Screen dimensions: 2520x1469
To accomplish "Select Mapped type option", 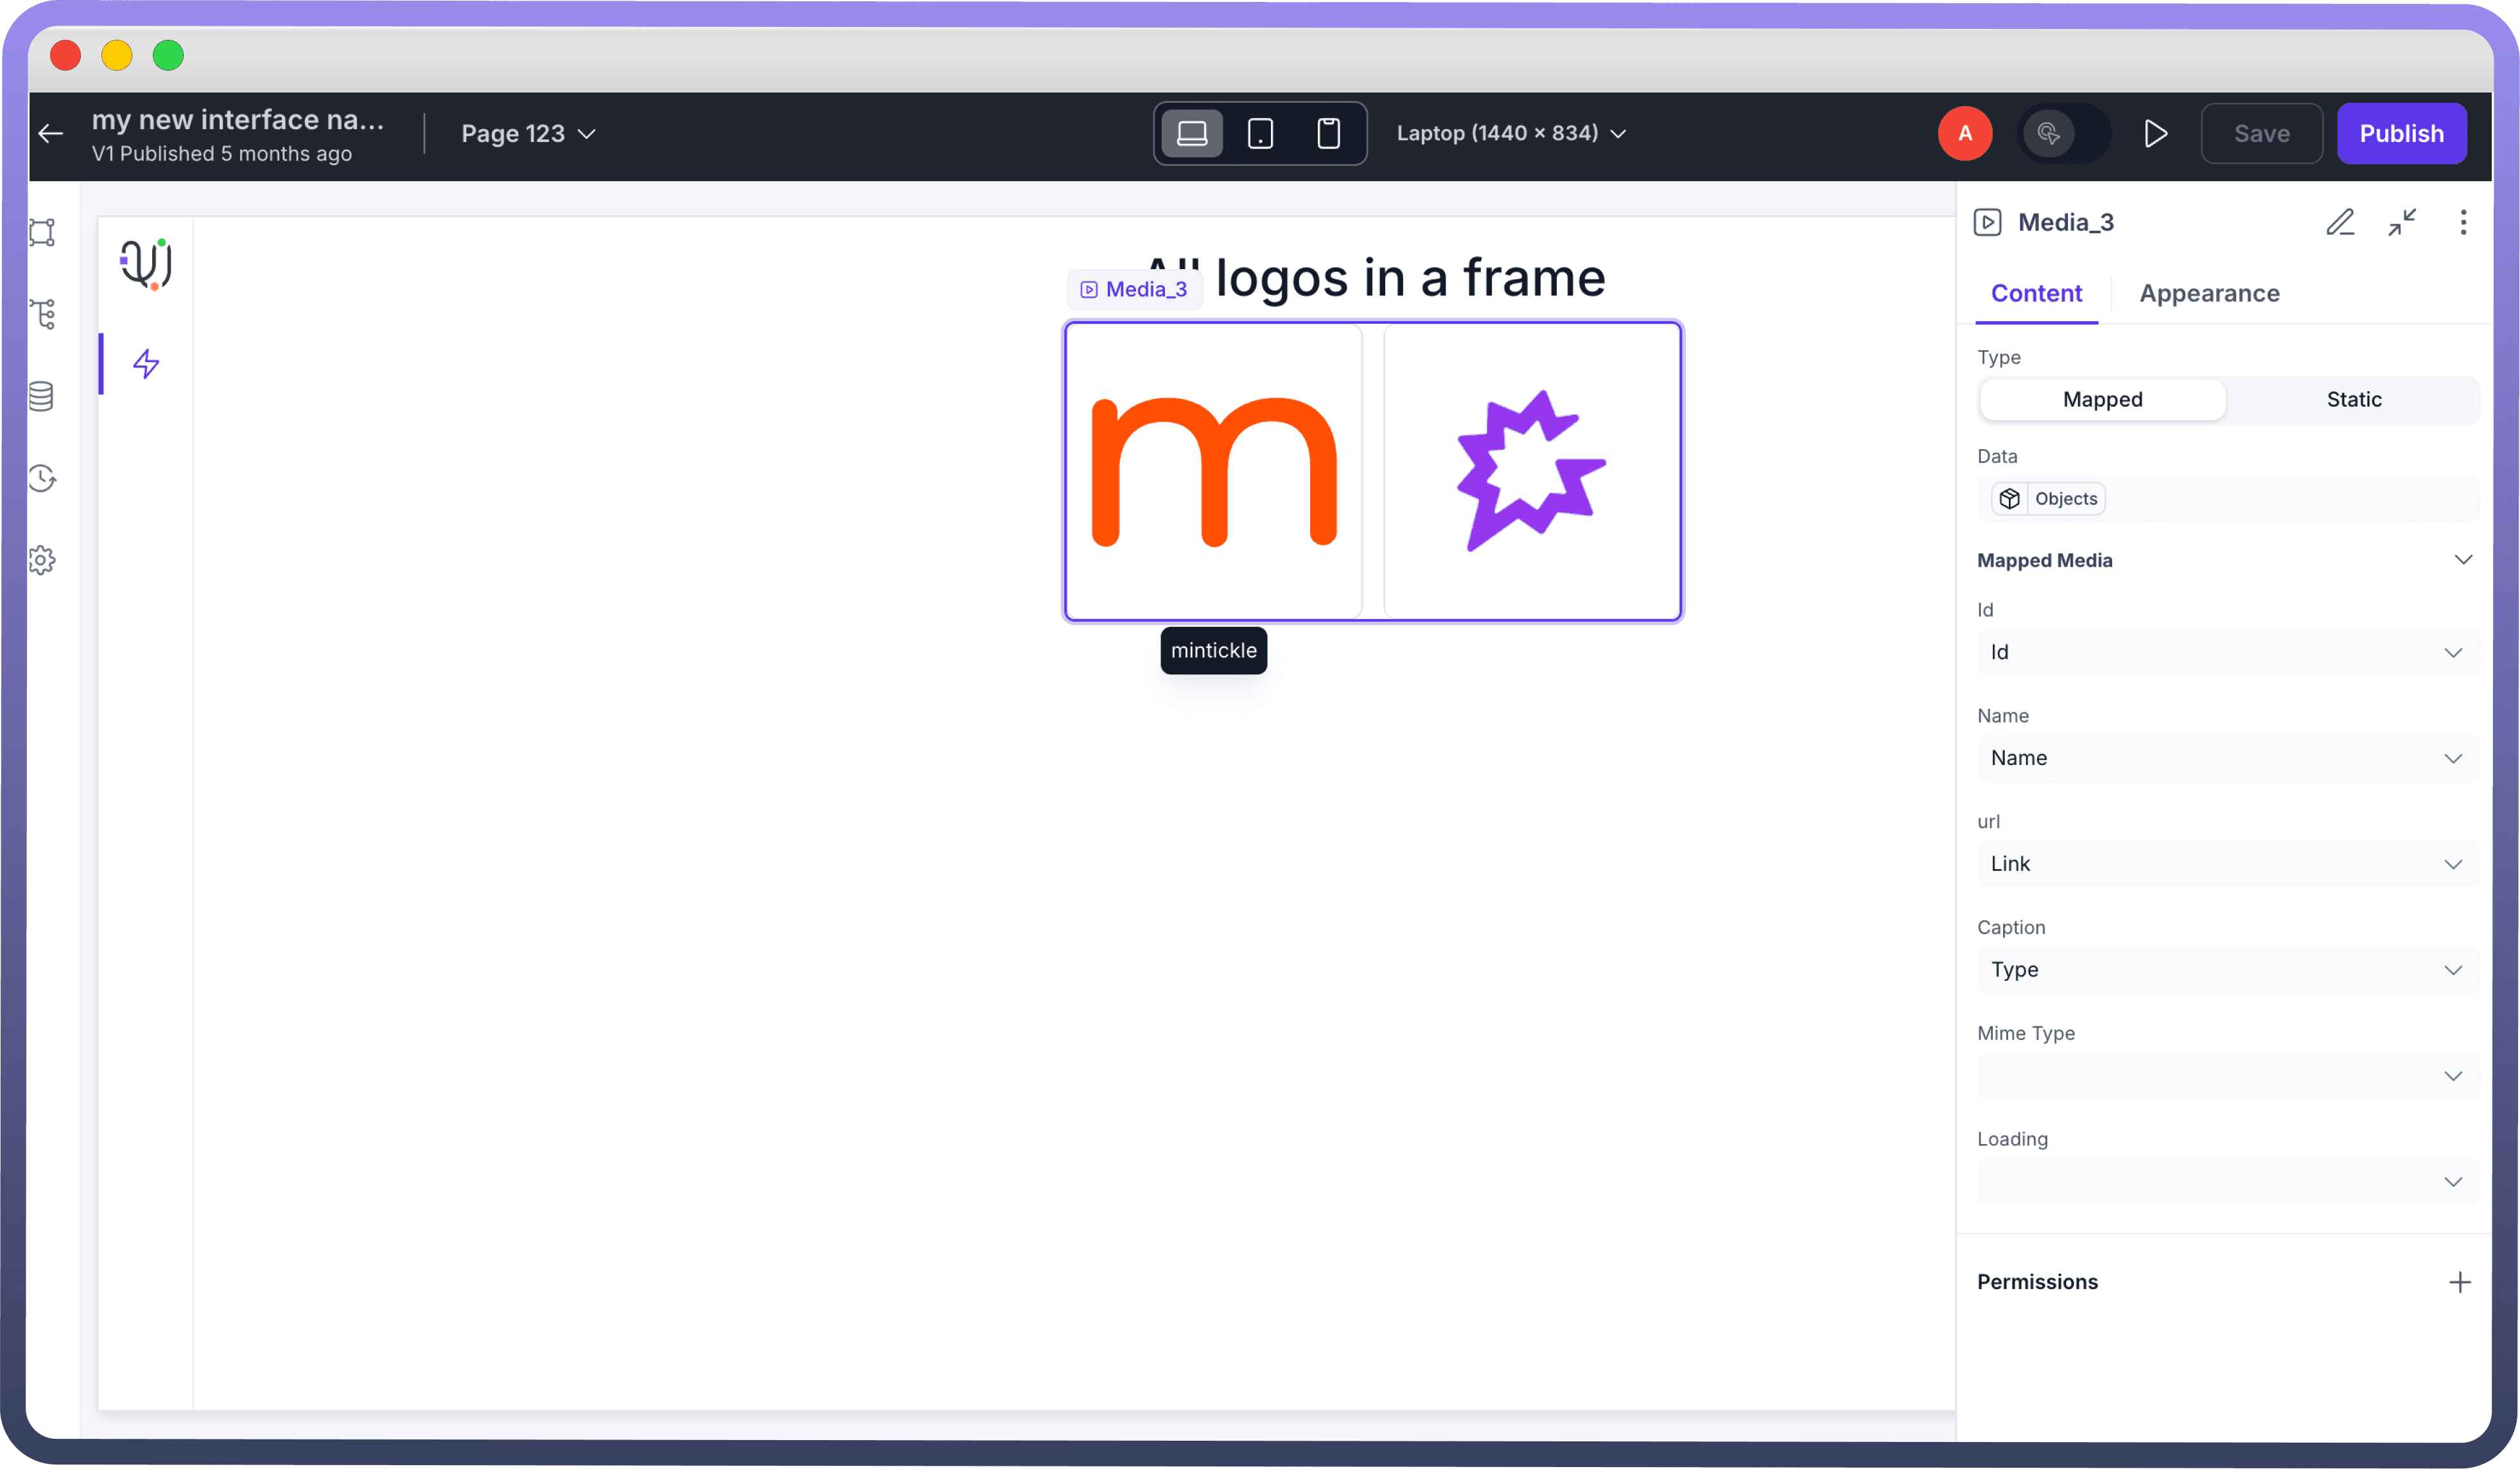I will click(x=2102, y=399).
